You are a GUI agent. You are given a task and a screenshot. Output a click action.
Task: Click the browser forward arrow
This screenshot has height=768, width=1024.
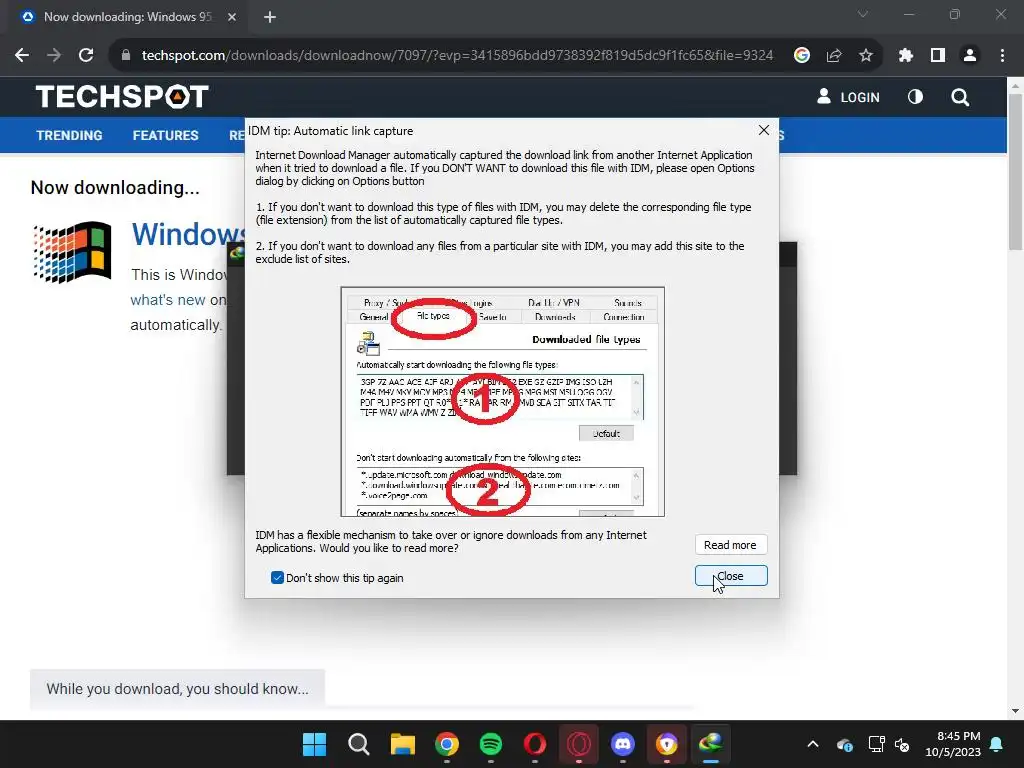point(54,56)
